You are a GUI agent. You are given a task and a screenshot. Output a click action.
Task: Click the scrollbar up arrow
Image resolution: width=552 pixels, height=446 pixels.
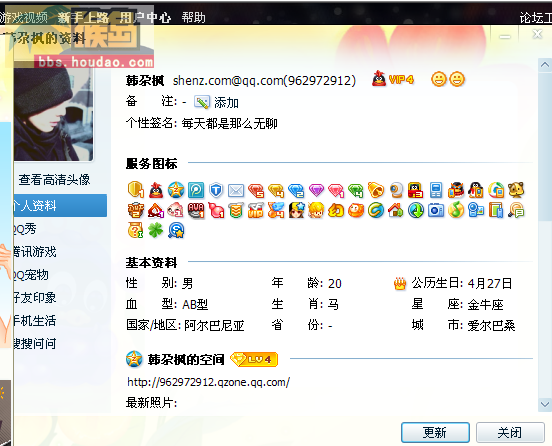tap(545, 65)
